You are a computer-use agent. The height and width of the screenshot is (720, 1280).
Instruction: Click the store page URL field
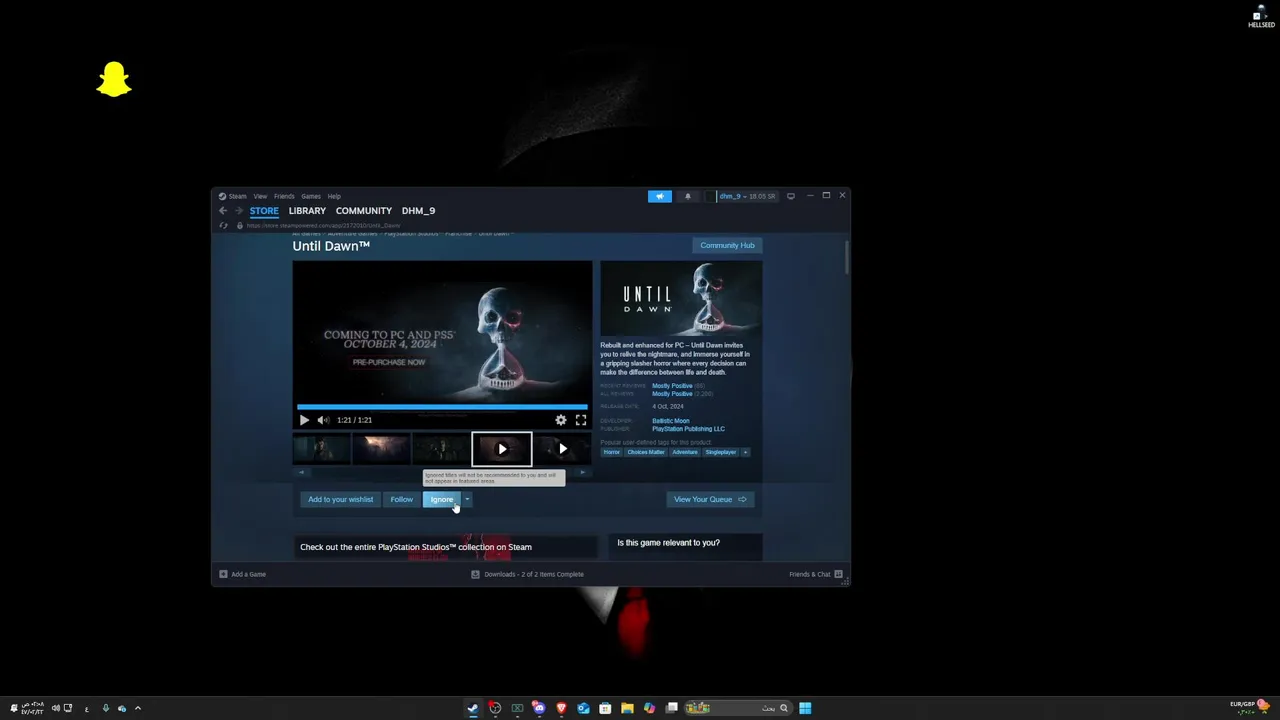[x=323, y=225]
